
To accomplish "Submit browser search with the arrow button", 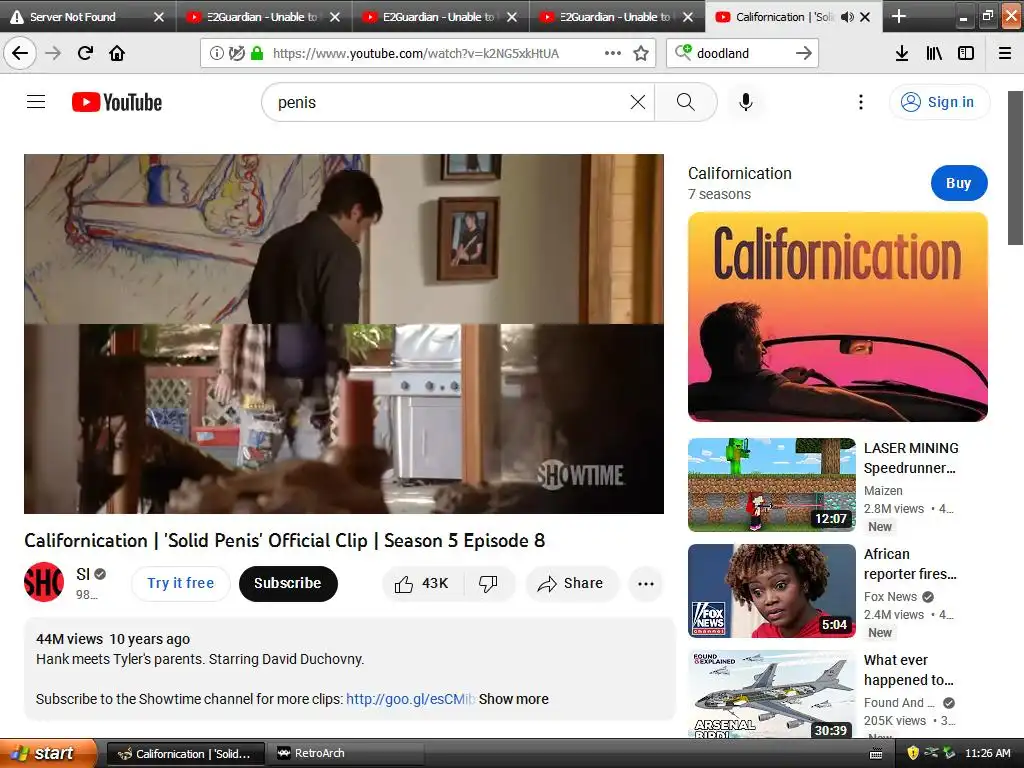I will pyautogui.click(x=803, y=54).
